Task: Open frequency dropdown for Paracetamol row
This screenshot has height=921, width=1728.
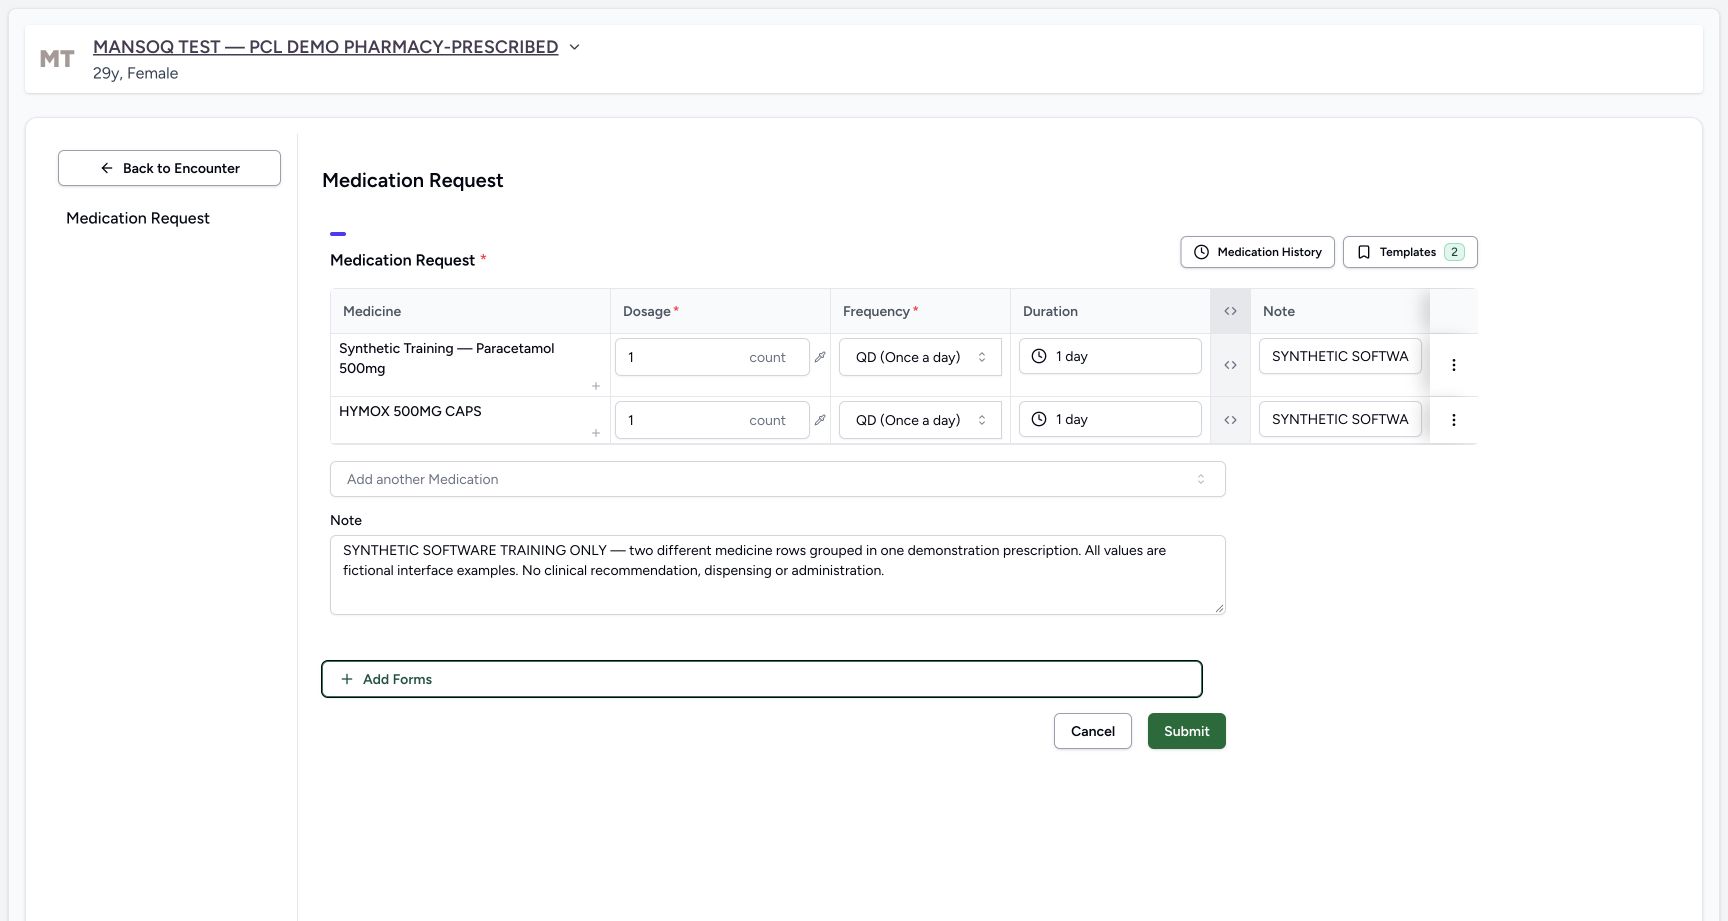Action: (x=920, y=357)
